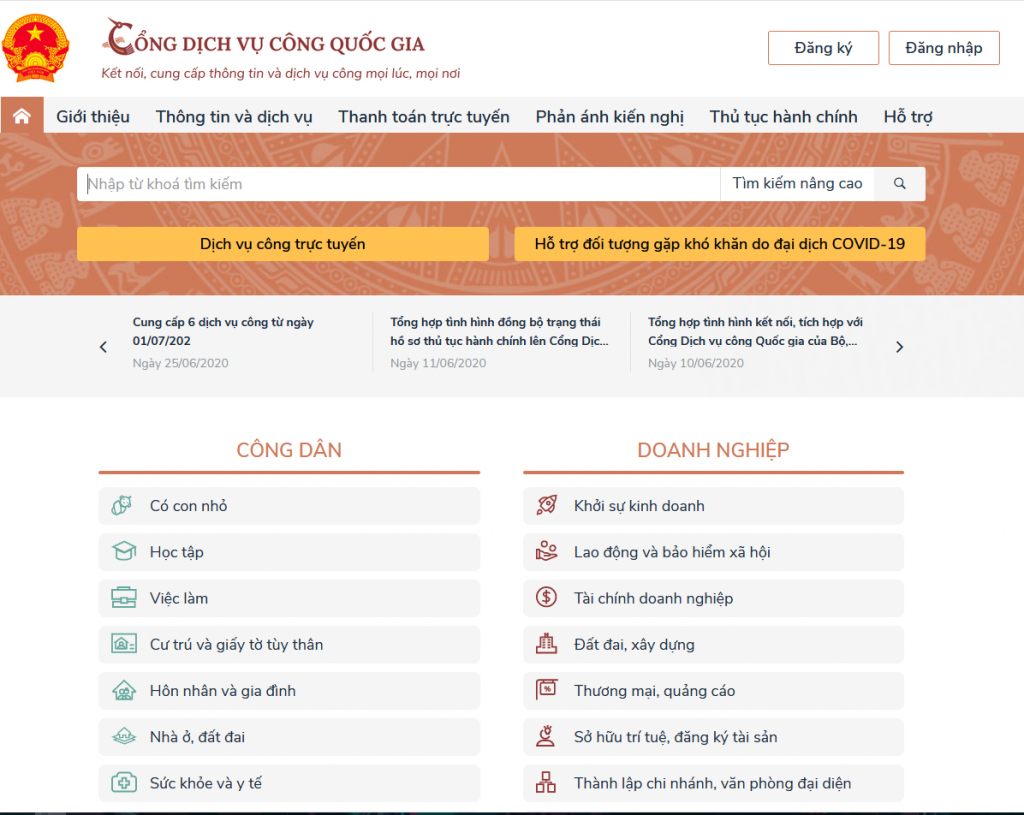Open the Thủ tục hành chính menu
Image resolution: width=1024 pixels, height=815 pixels.
[x=783, y=117]
